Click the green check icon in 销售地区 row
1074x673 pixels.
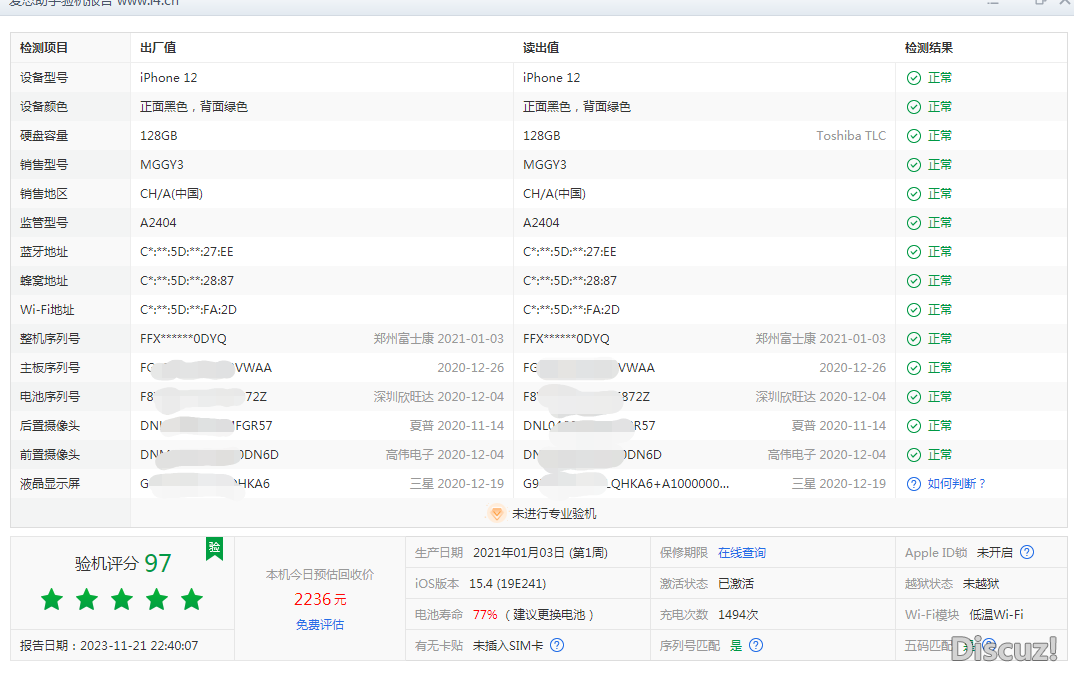(x=914, y=194)
